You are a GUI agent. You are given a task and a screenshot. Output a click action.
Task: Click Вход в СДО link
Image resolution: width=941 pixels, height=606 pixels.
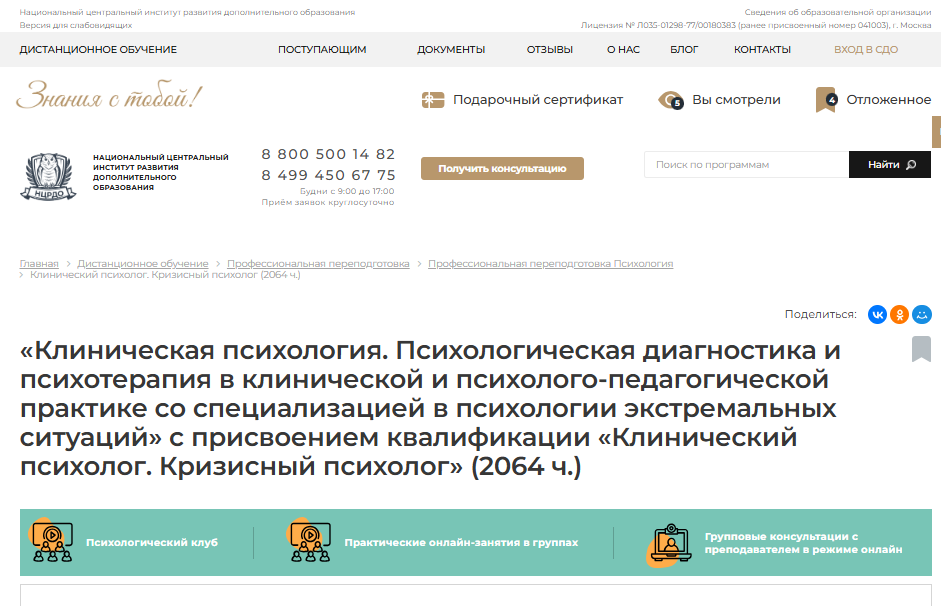(x=865, y=50)
